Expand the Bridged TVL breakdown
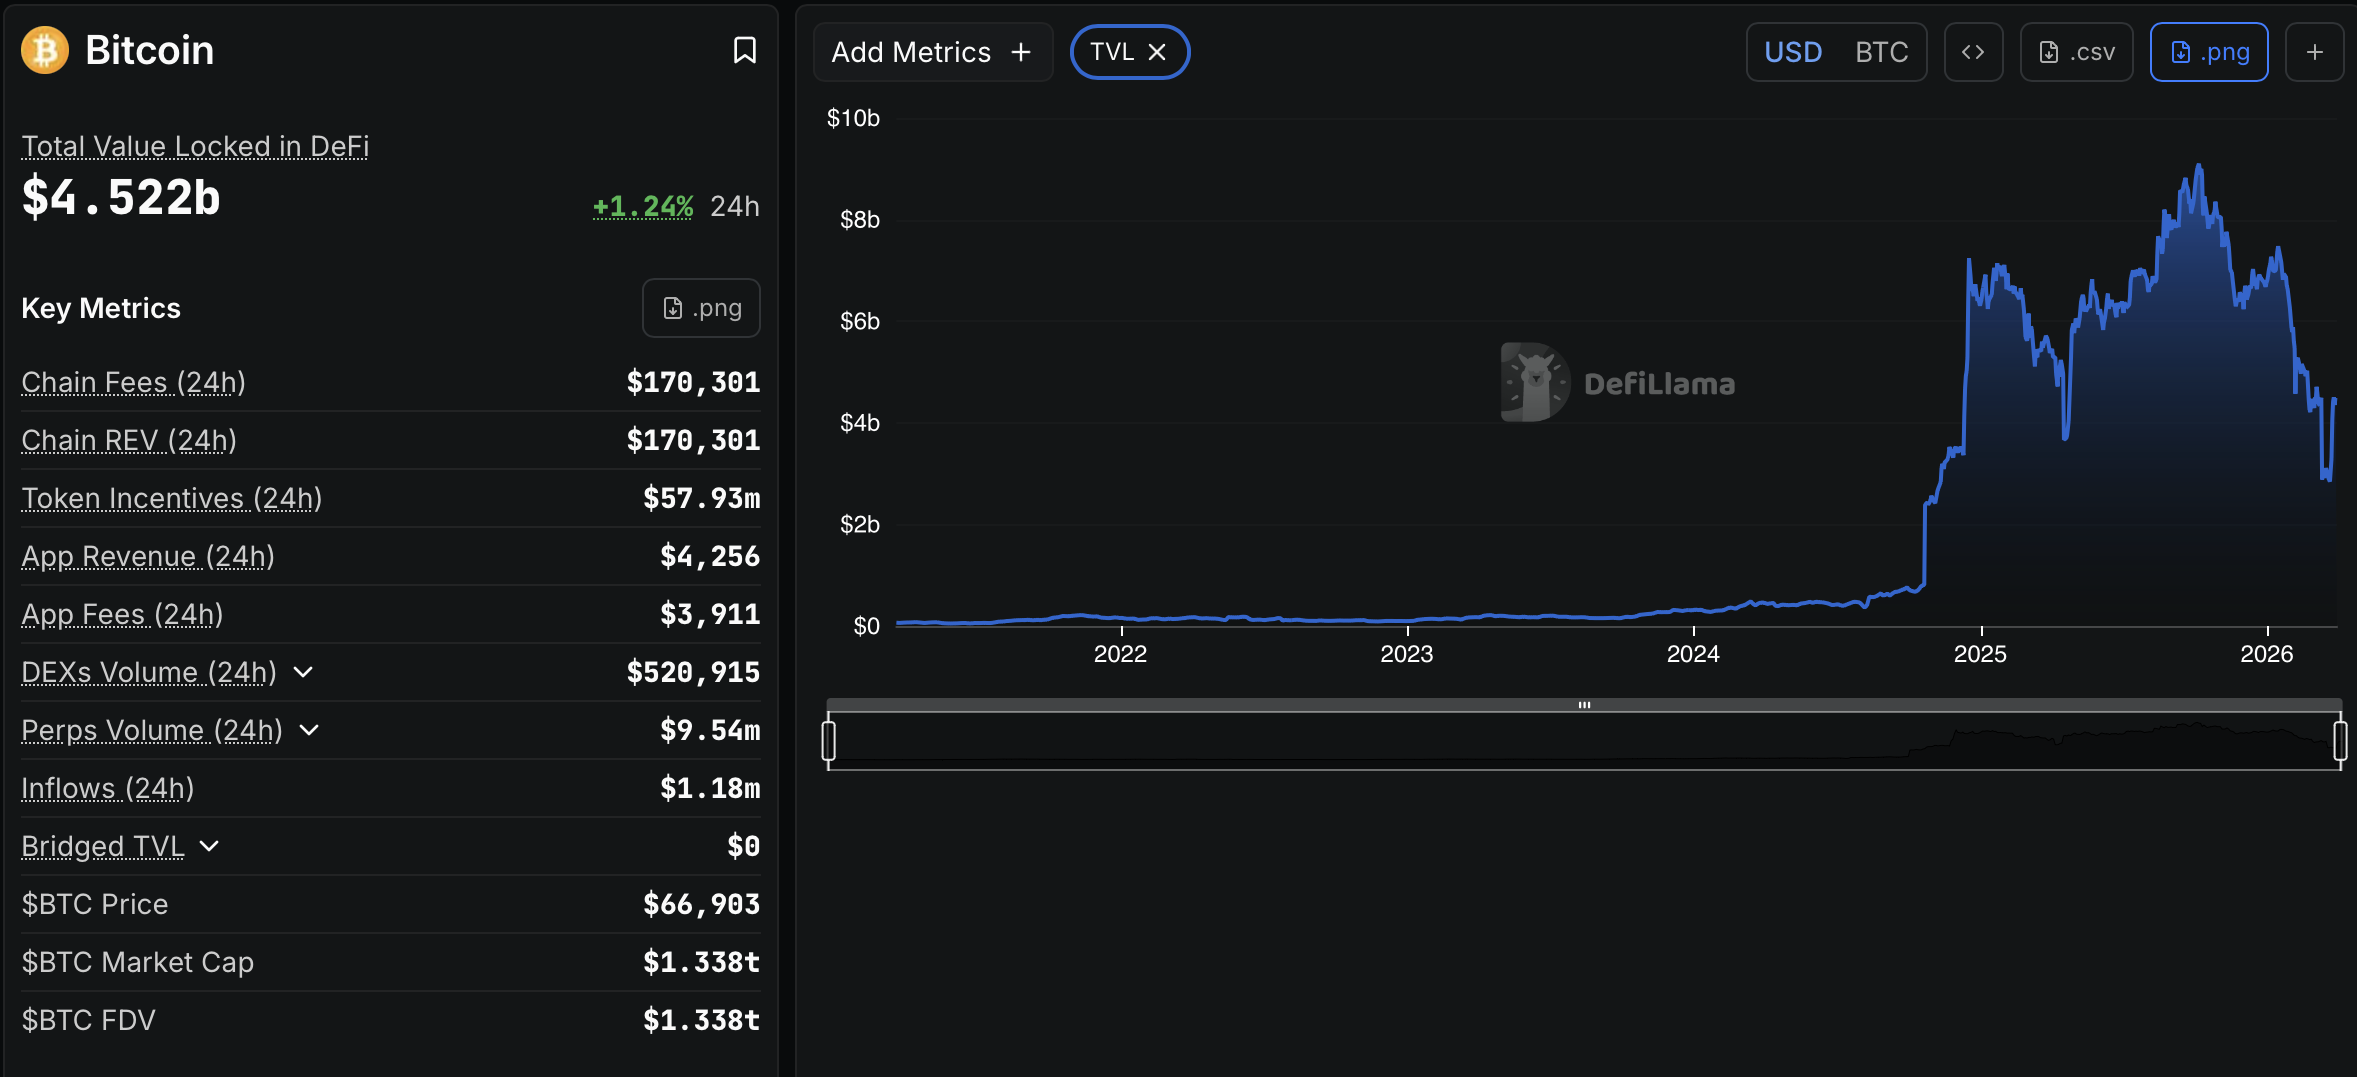Image resolution: width=2357 pixels, height=1077 pixels. click(209, 847)
